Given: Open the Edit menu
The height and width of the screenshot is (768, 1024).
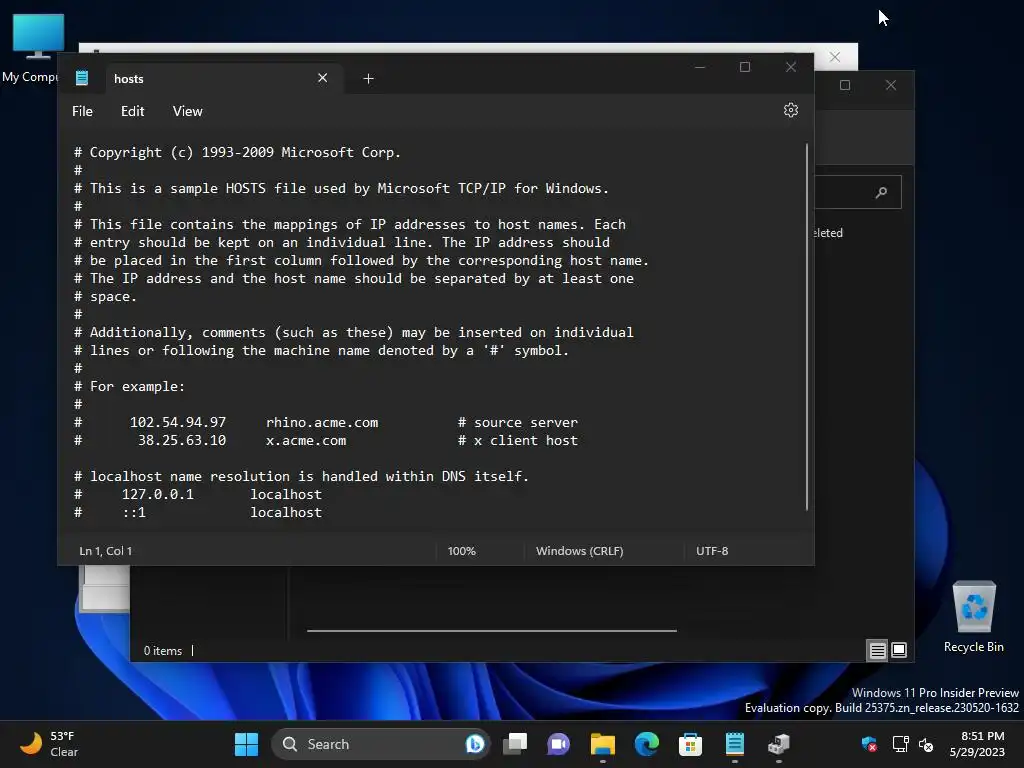Looking at the screenshot, I should click(133, 111).
